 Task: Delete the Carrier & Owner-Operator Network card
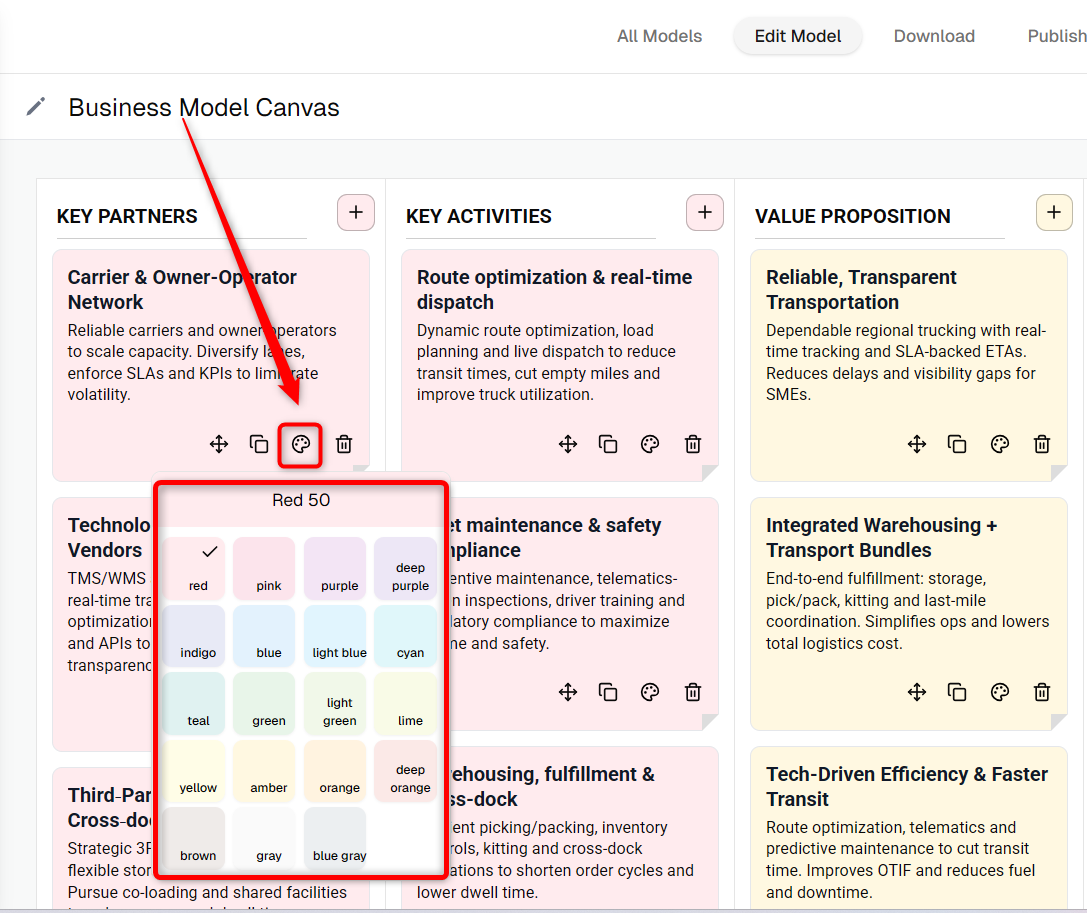(x=344, y=444)
